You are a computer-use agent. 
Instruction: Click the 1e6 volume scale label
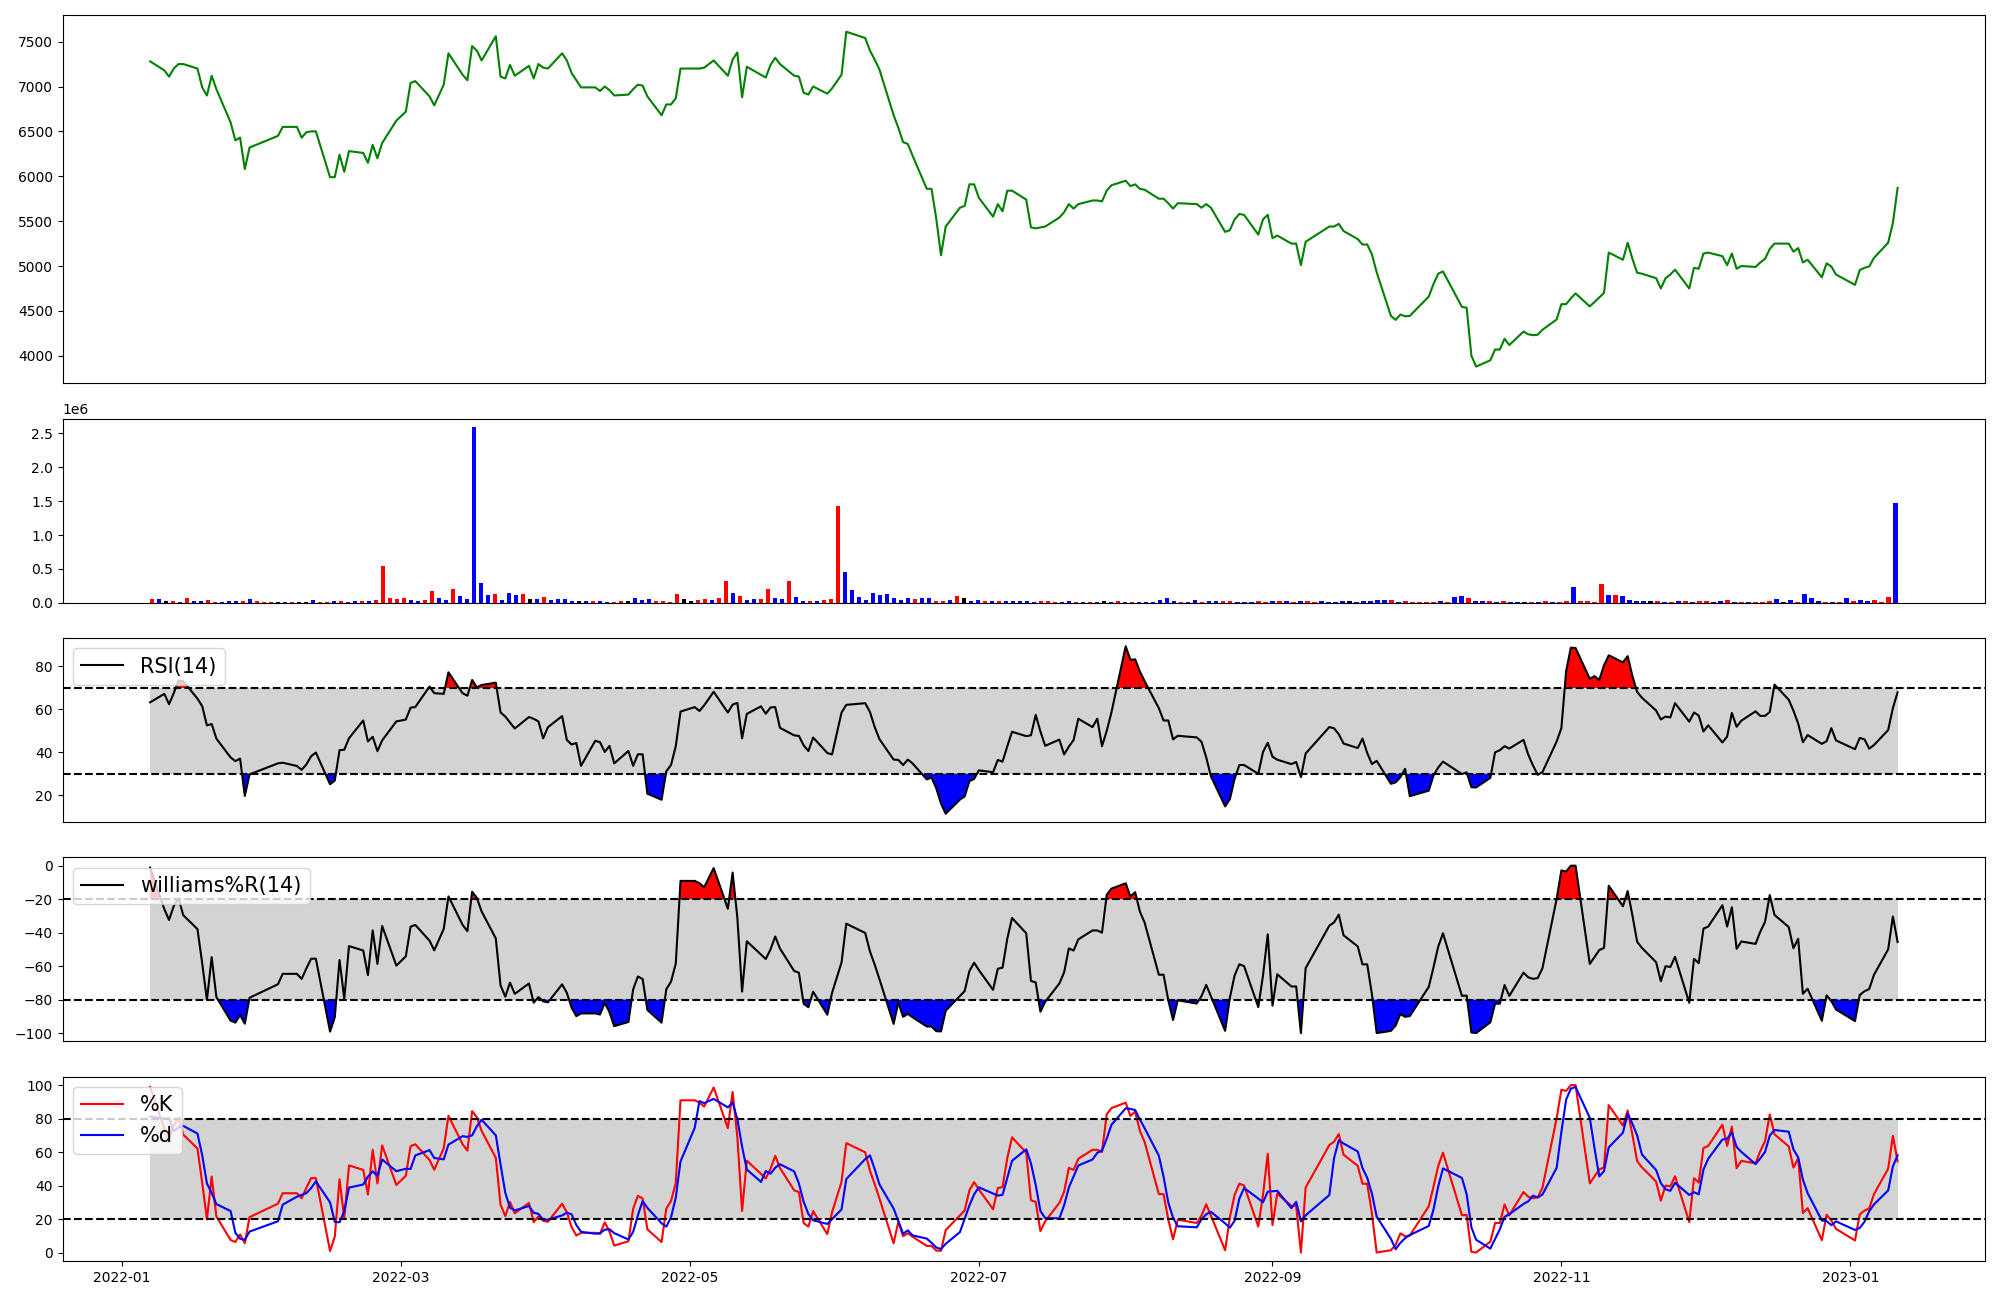(76, 410)
